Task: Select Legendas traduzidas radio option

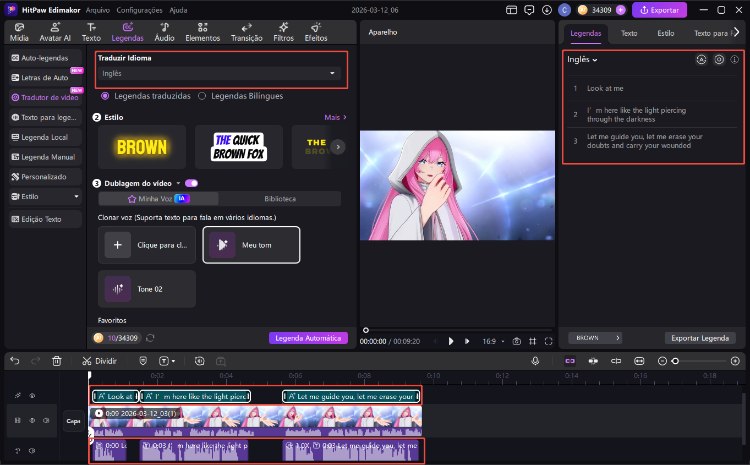Action: coord(105,96)
